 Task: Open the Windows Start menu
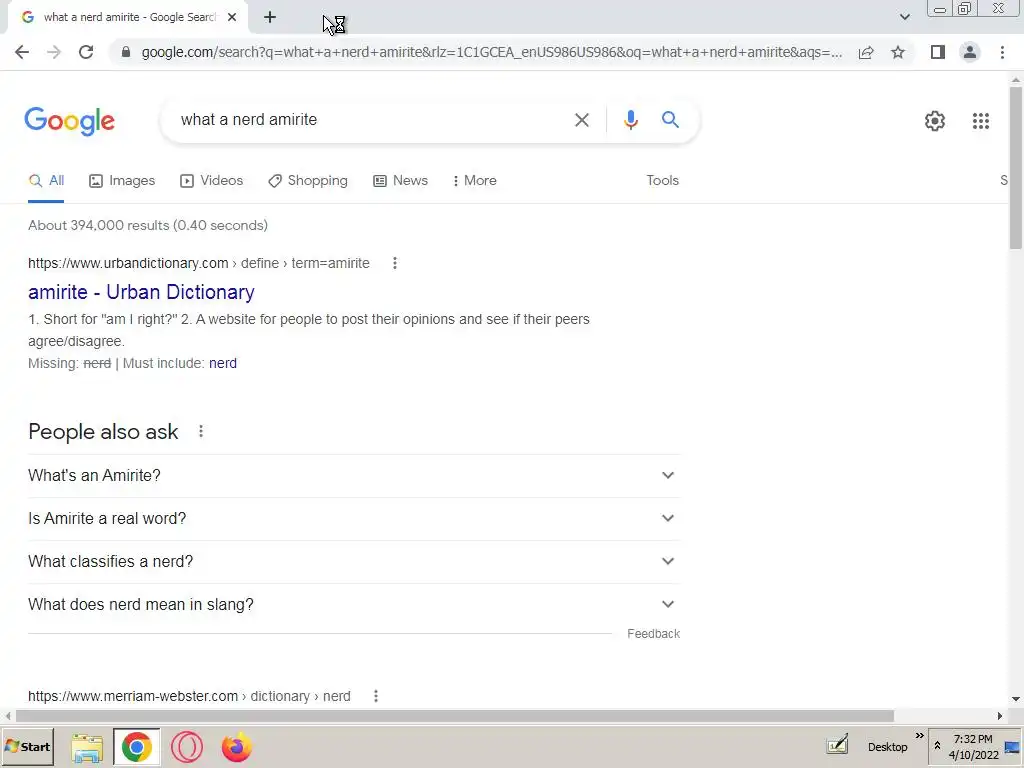(27, 747)
